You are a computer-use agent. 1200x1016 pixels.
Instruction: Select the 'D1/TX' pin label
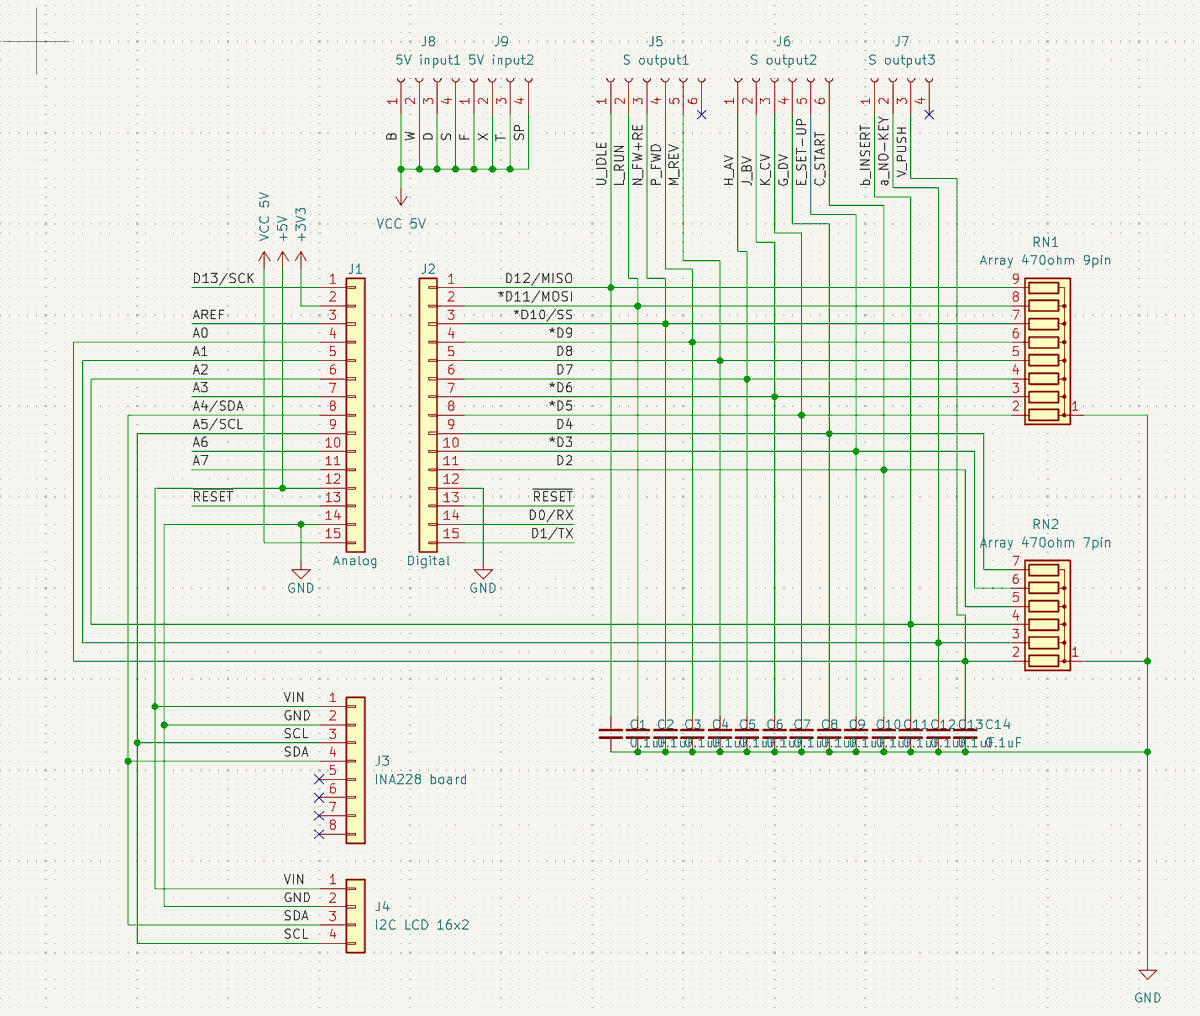[551, 533]
